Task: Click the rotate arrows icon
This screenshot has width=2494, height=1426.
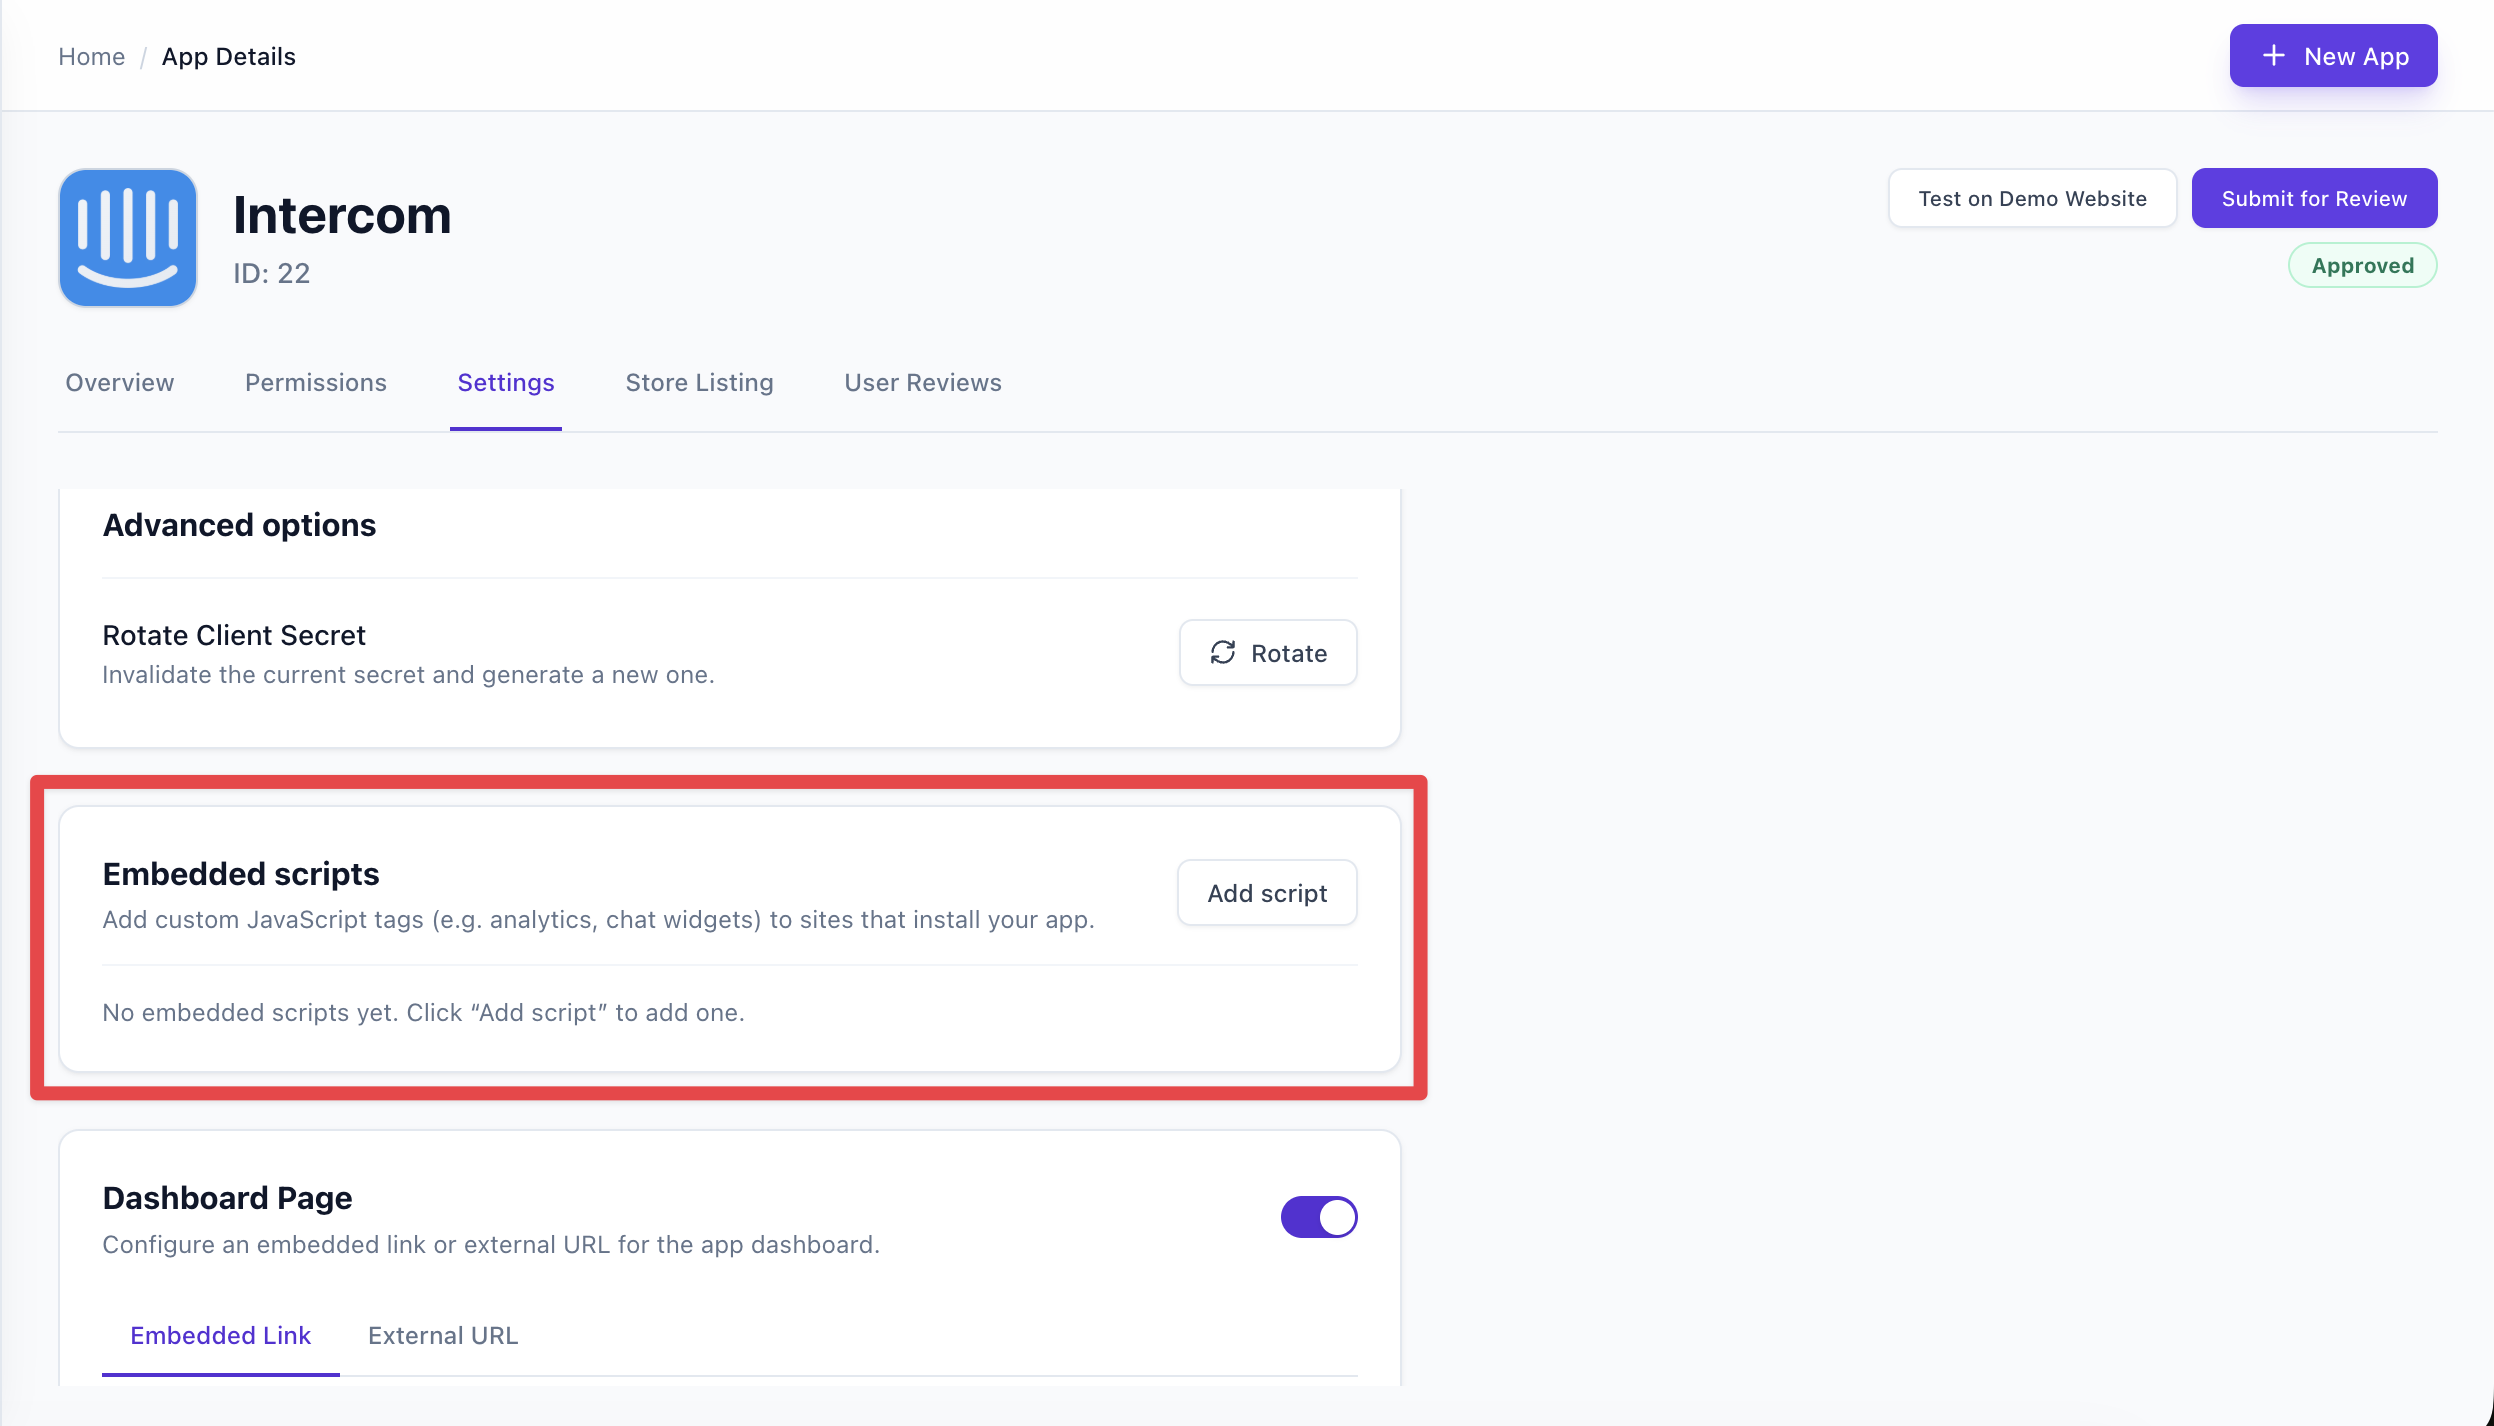Action: pos(1223,653)
